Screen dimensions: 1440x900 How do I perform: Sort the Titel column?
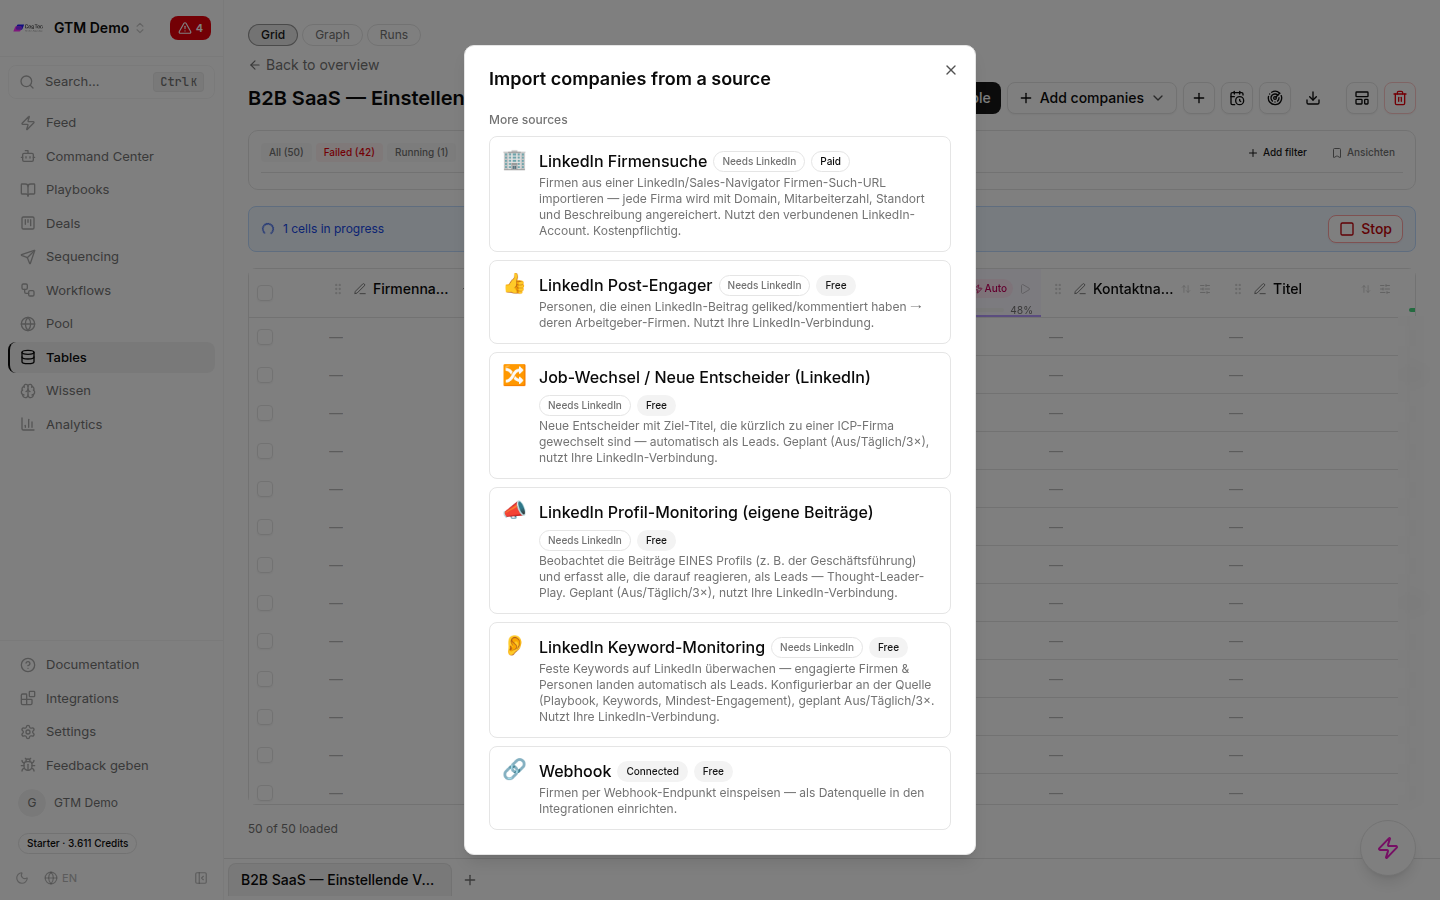coord(1366,289)
